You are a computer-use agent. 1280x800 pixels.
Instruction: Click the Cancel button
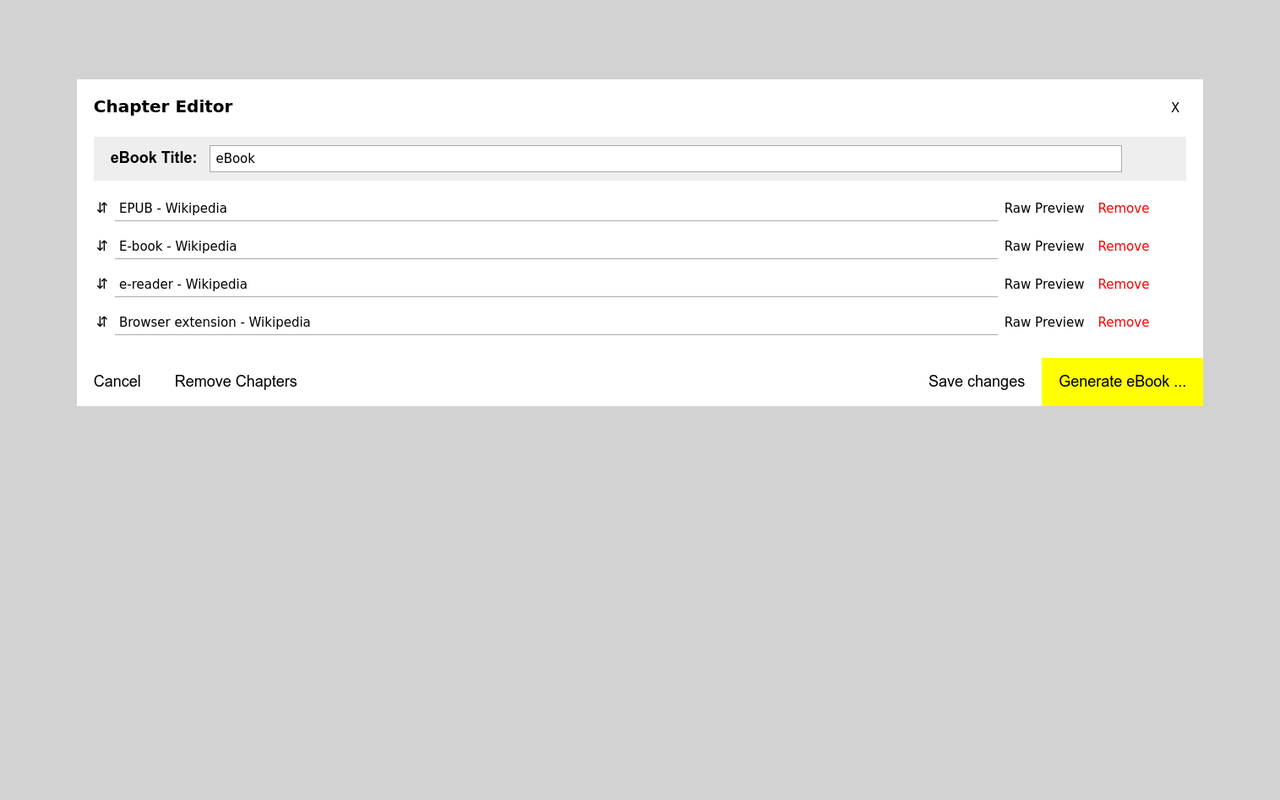point(117,381)
